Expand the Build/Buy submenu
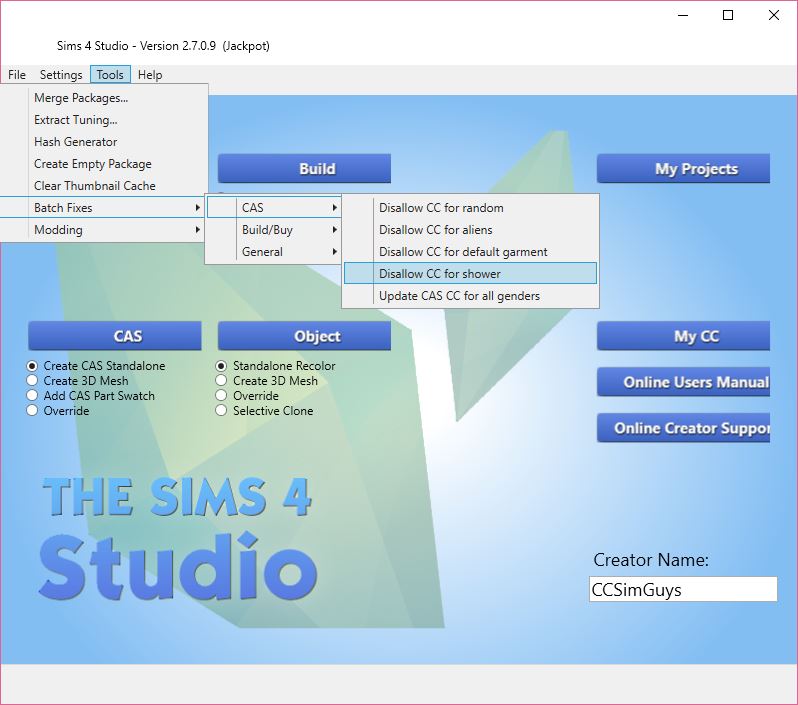The height and width of the screenshot is (705, 798). tap(274, 230)
